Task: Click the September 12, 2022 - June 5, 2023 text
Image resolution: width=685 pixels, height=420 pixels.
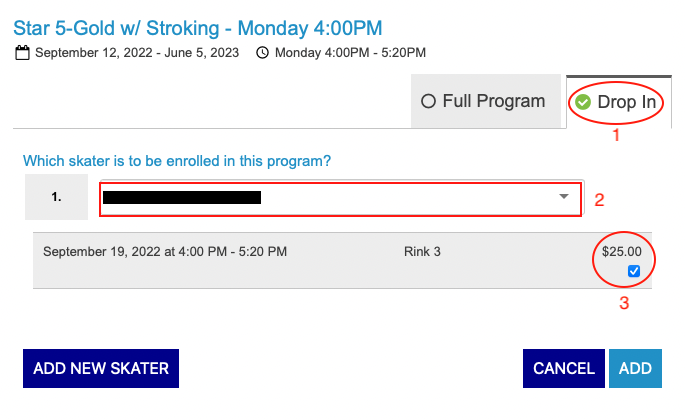Action: [x=137, y=53]
